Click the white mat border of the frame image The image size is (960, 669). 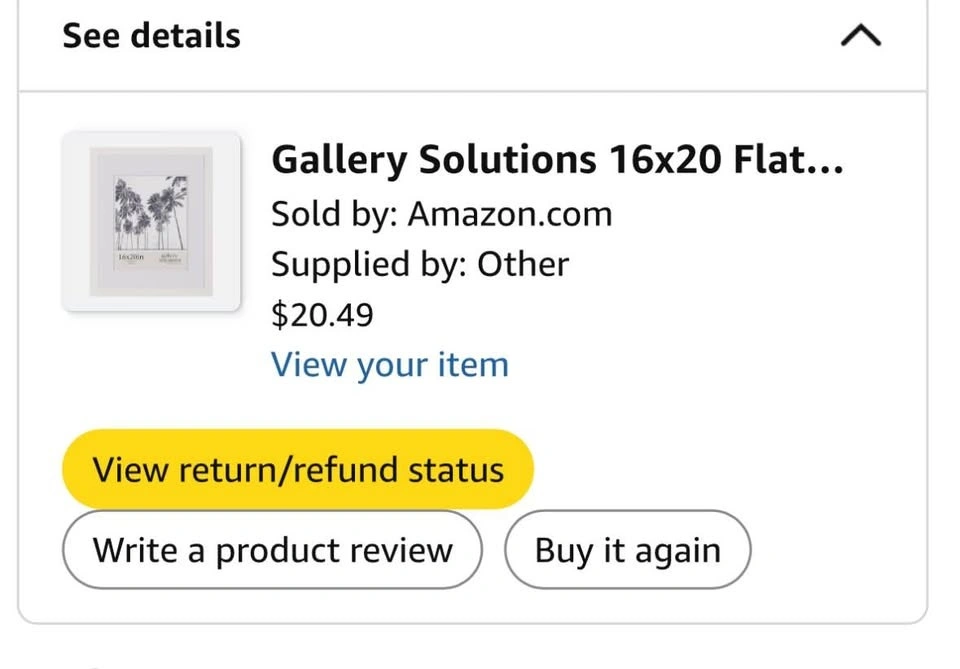(x=151, y=280)
